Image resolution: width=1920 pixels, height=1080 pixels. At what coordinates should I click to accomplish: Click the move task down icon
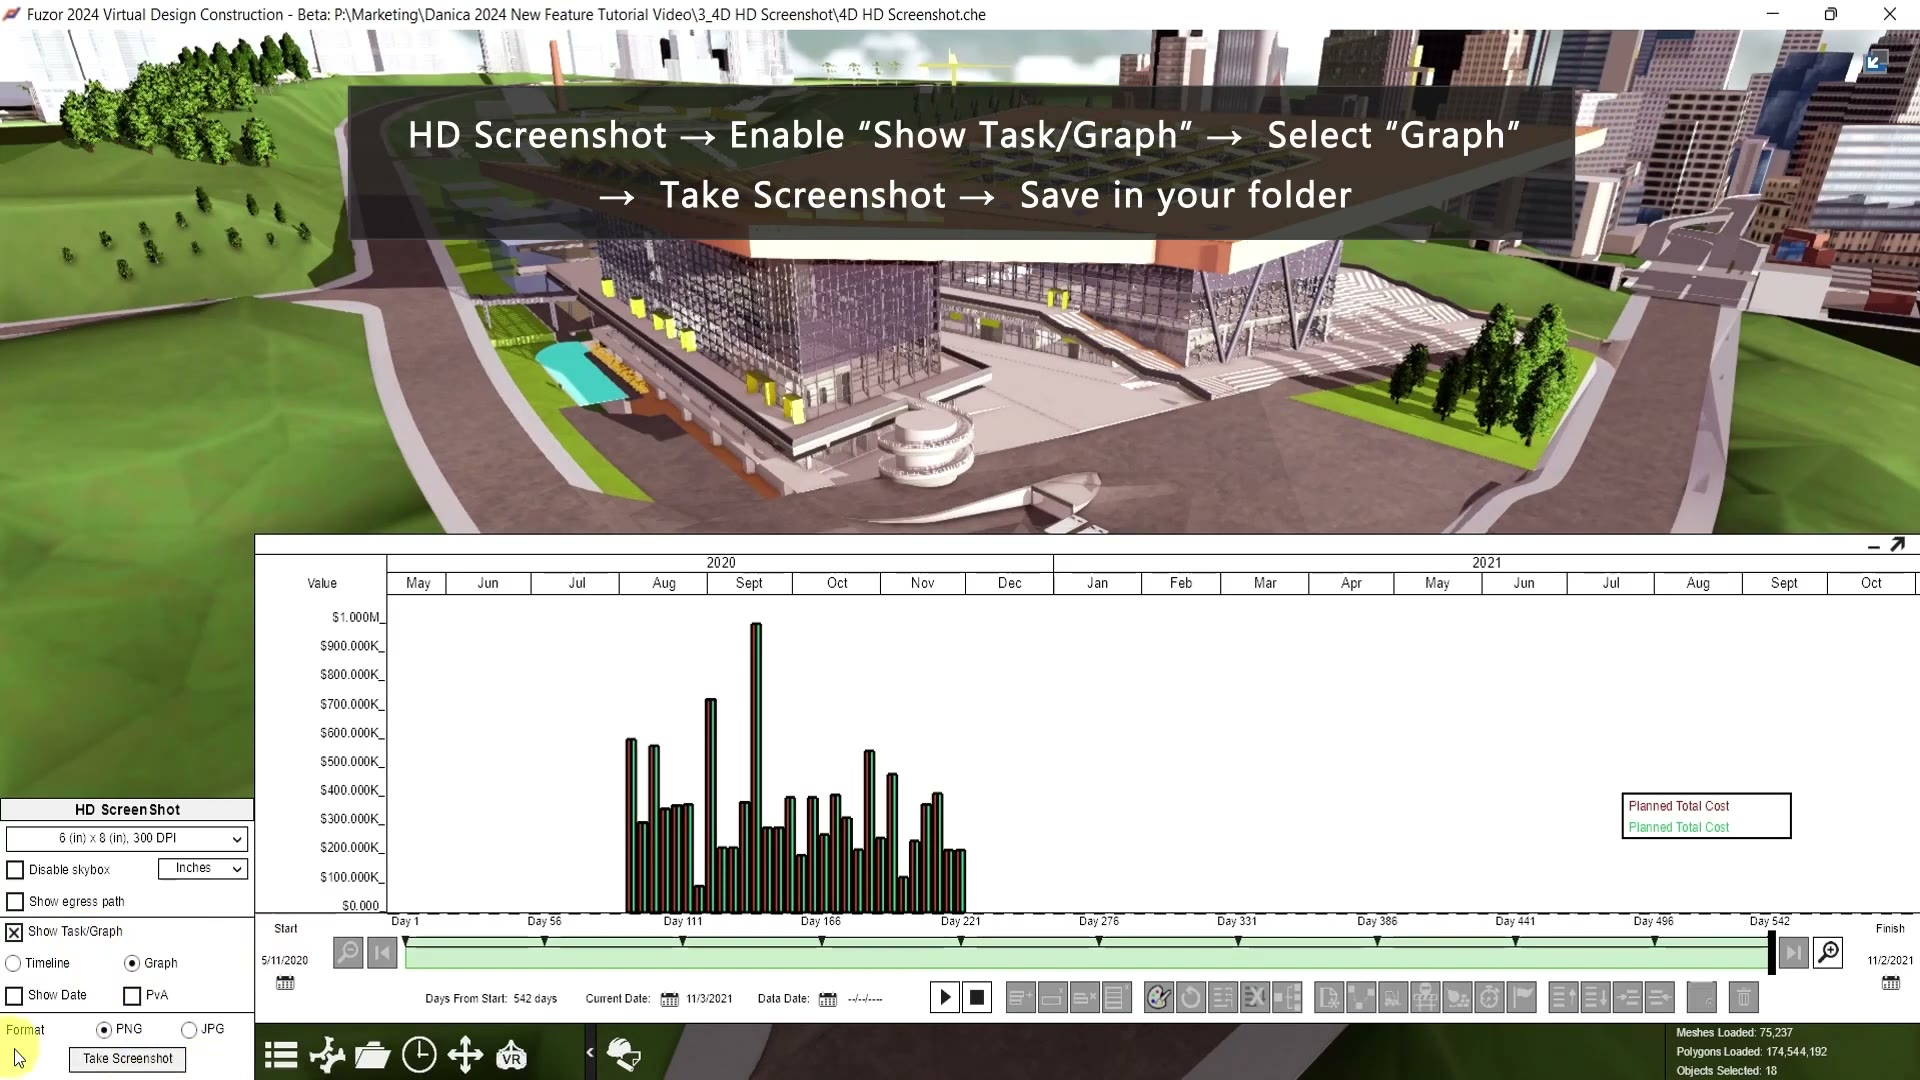pos(1596,997)
